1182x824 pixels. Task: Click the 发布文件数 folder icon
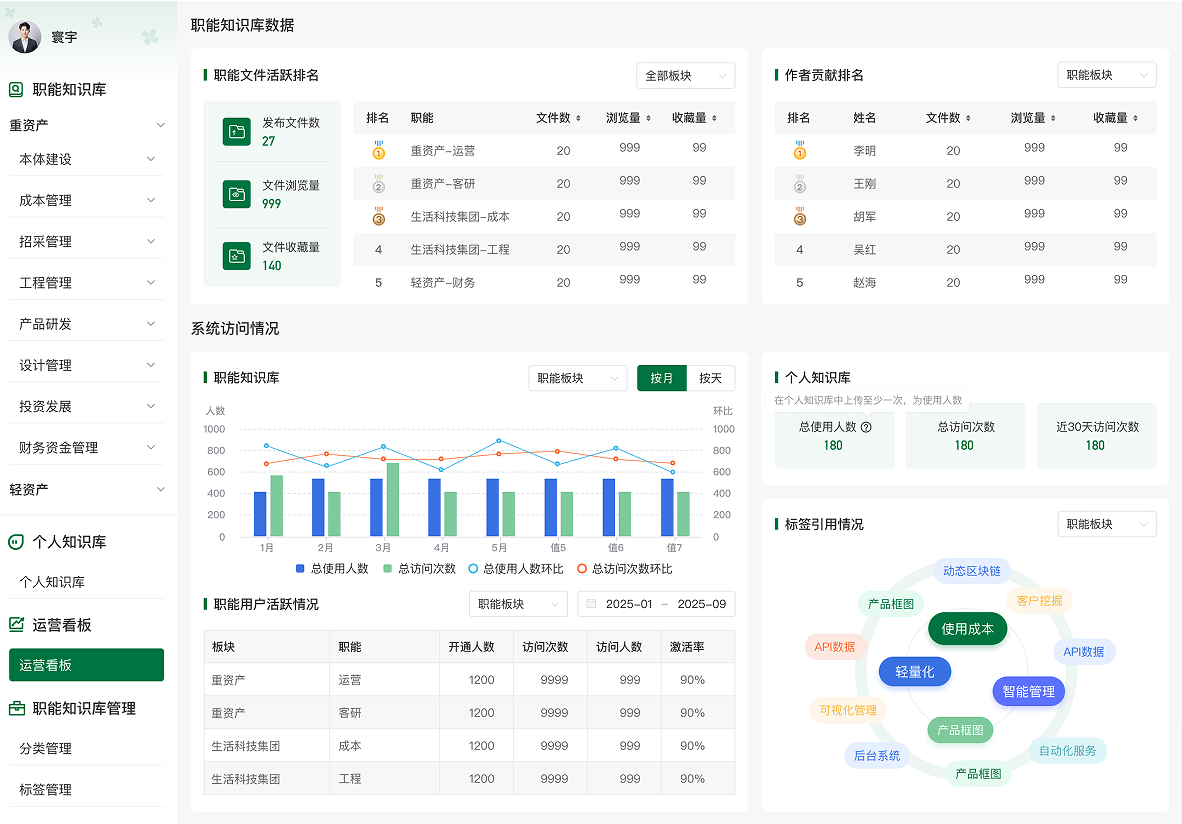(237, 131)
